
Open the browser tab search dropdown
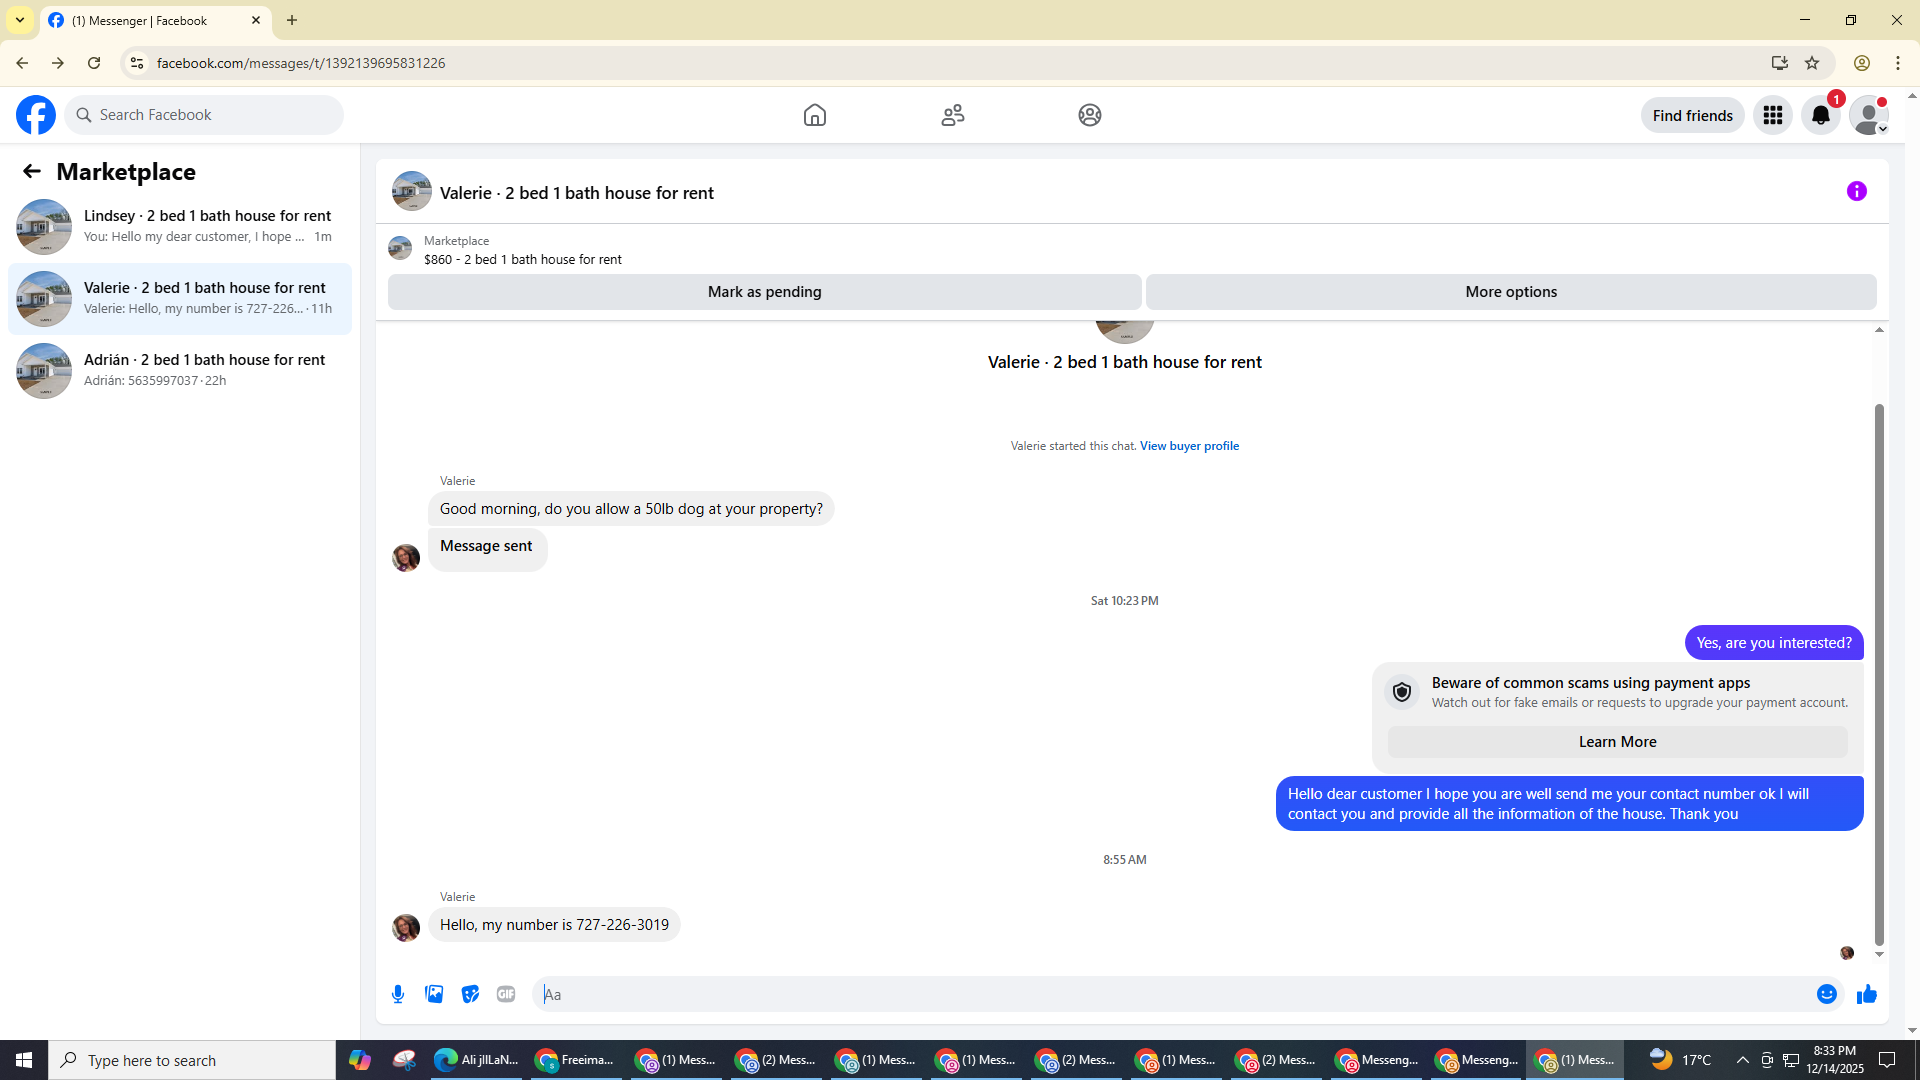coord(20,20)
